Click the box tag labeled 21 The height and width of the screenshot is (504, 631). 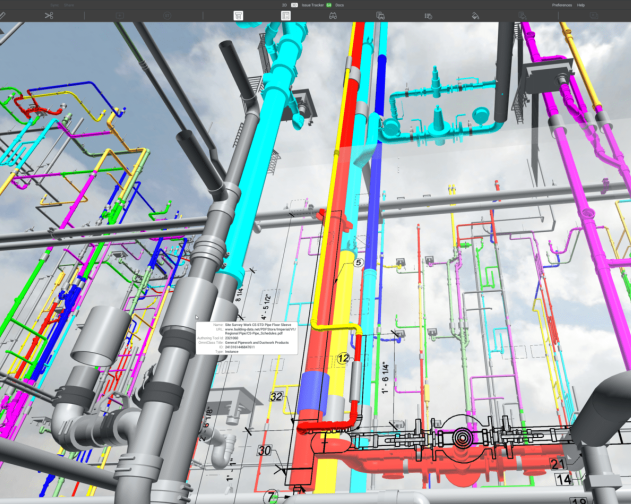click(558, 464)
